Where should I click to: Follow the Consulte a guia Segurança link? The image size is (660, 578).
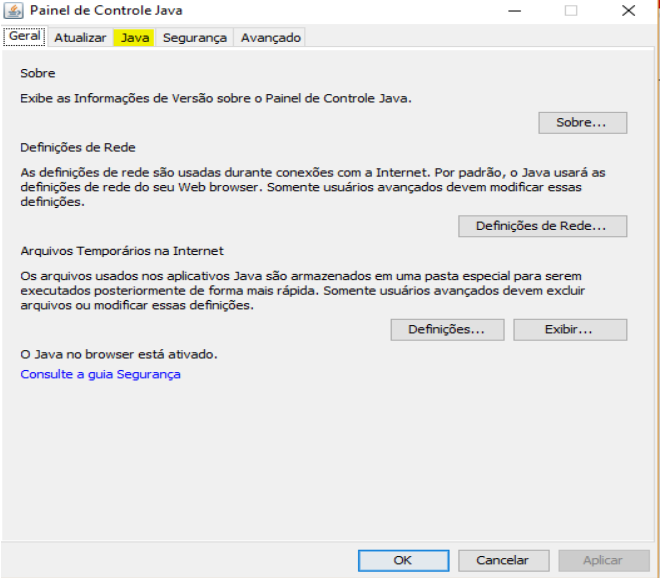[100, 374]
